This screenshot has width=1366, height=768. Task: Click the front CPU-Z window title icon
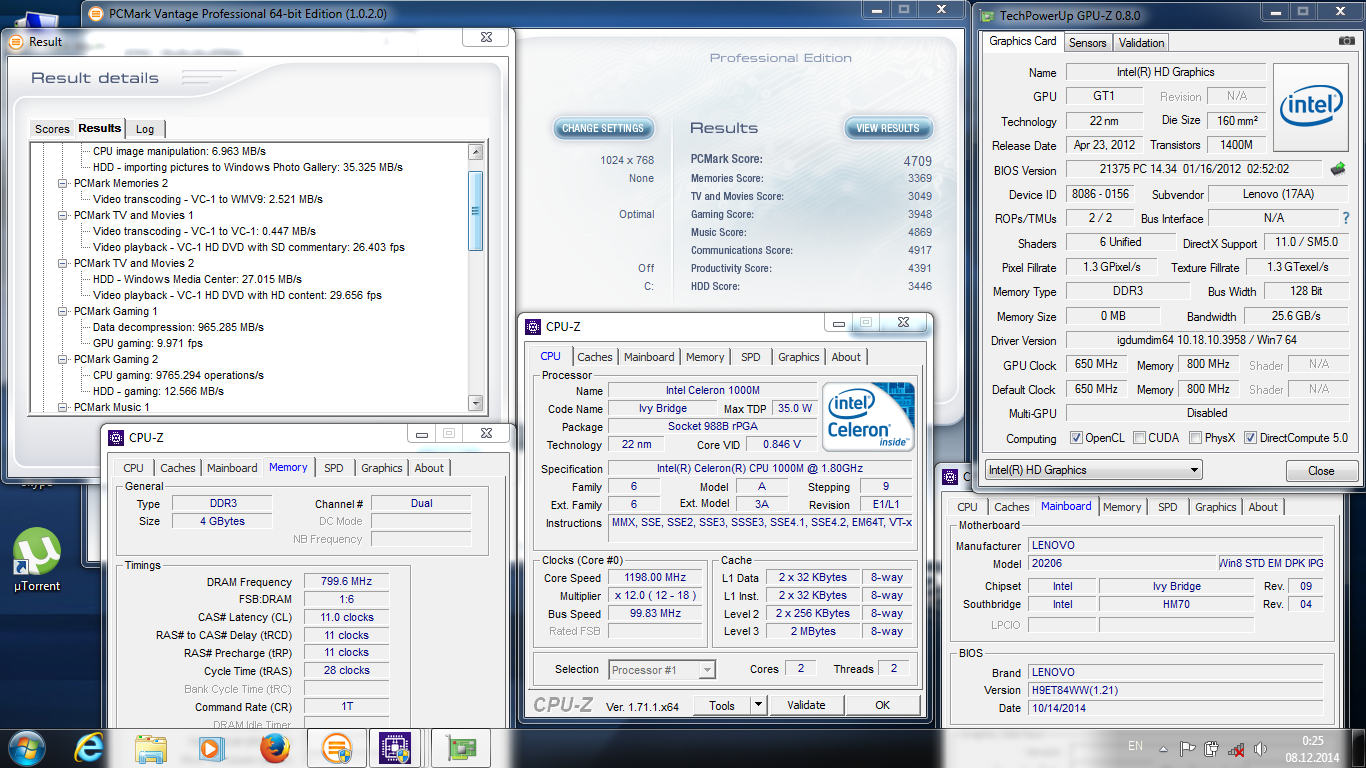533,326
